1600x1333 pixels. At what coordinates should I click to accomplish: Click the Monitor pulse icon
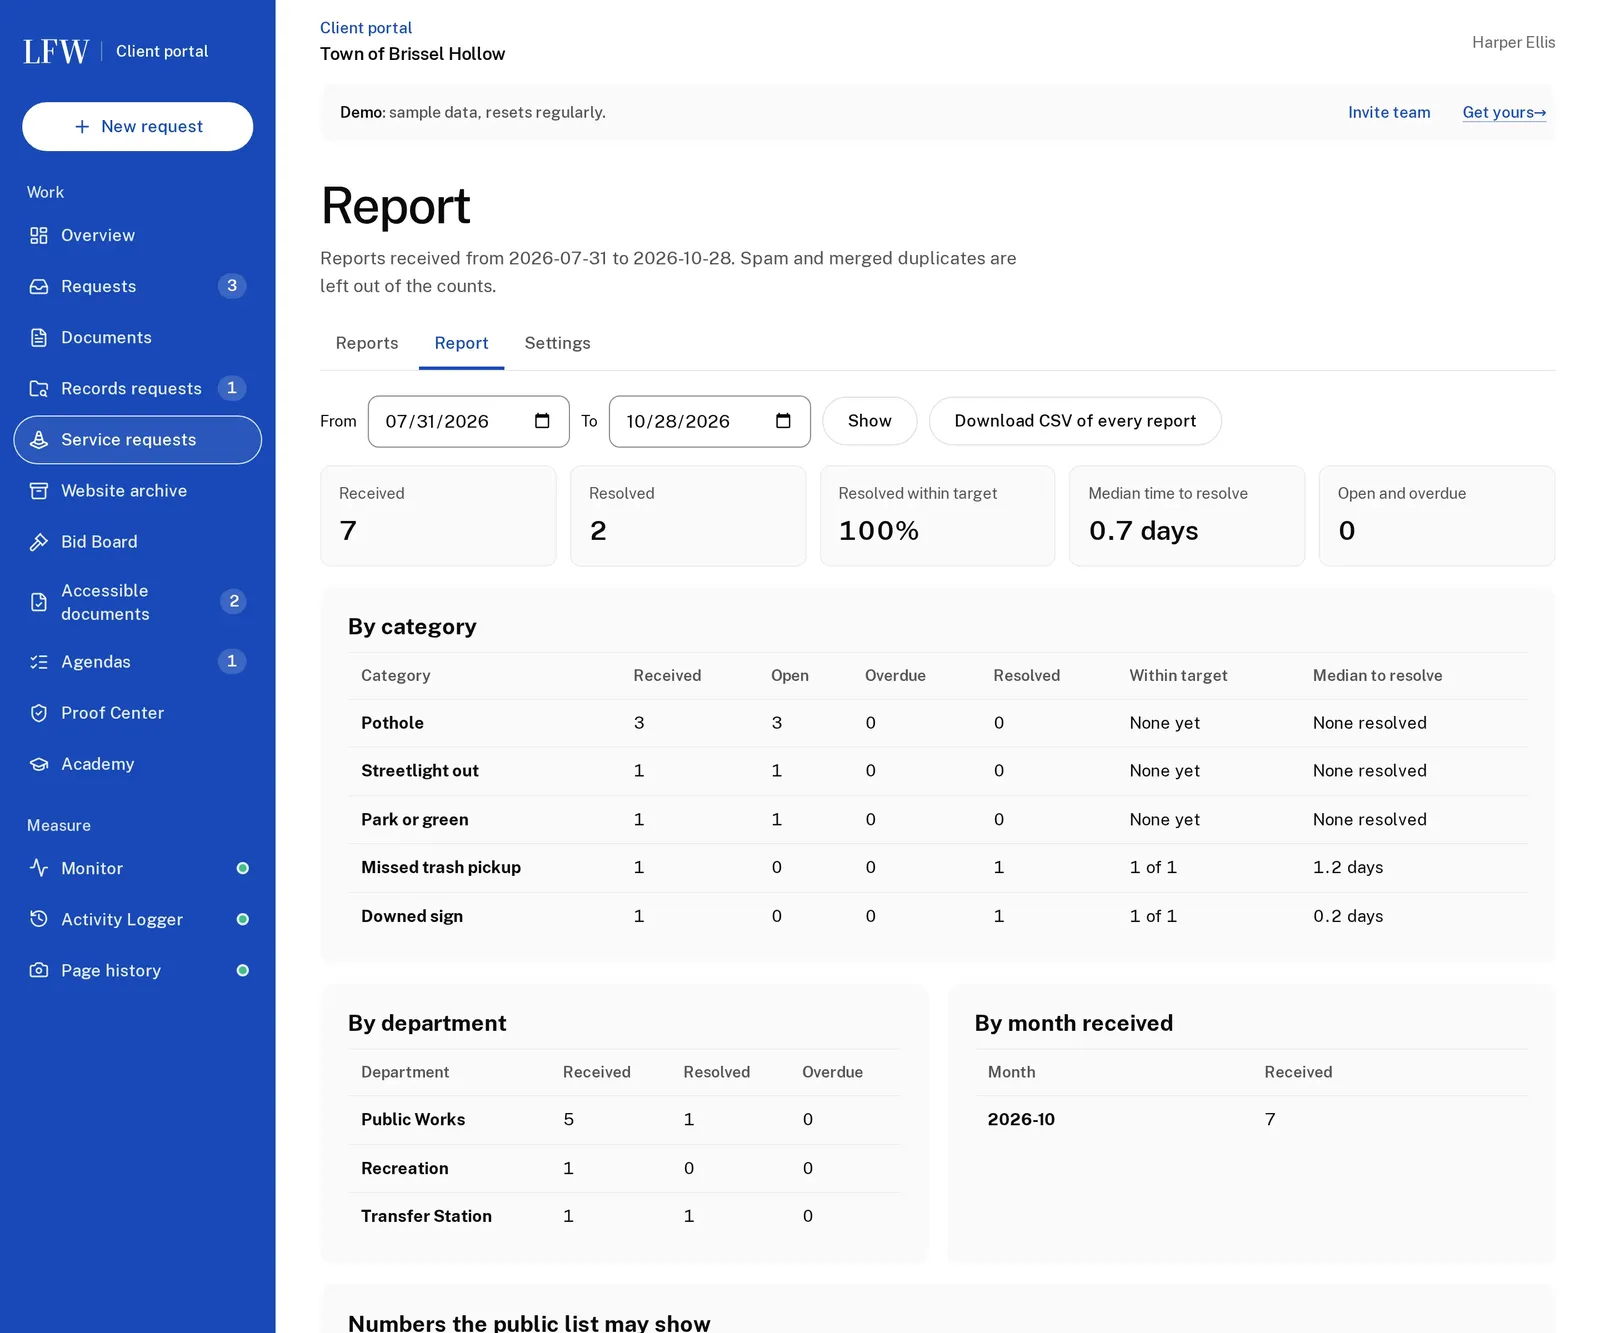(39, 868)
